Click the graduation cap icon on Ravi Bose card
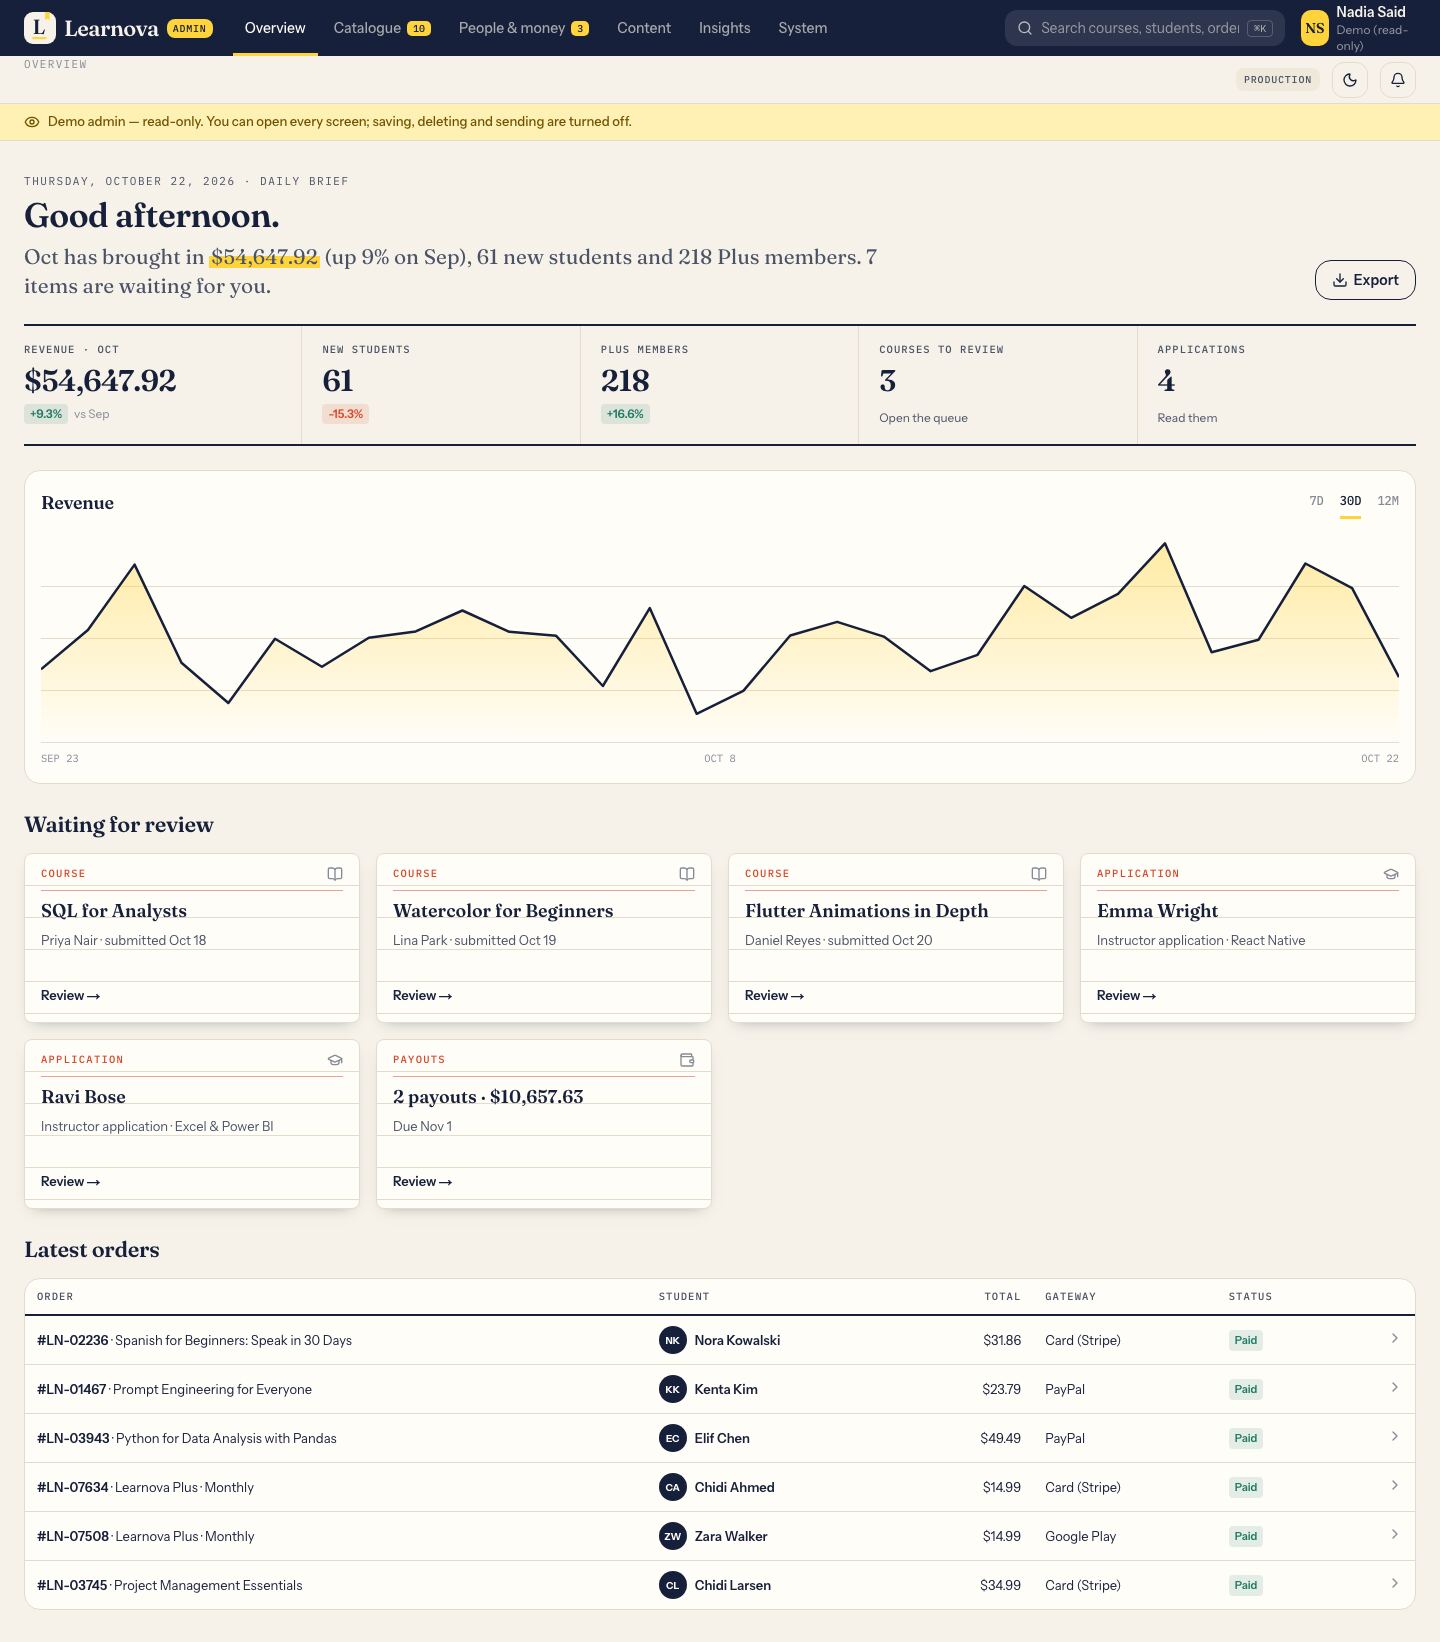The width and height of the screenshot is (1440, 1642). [x=335, y=1060]
